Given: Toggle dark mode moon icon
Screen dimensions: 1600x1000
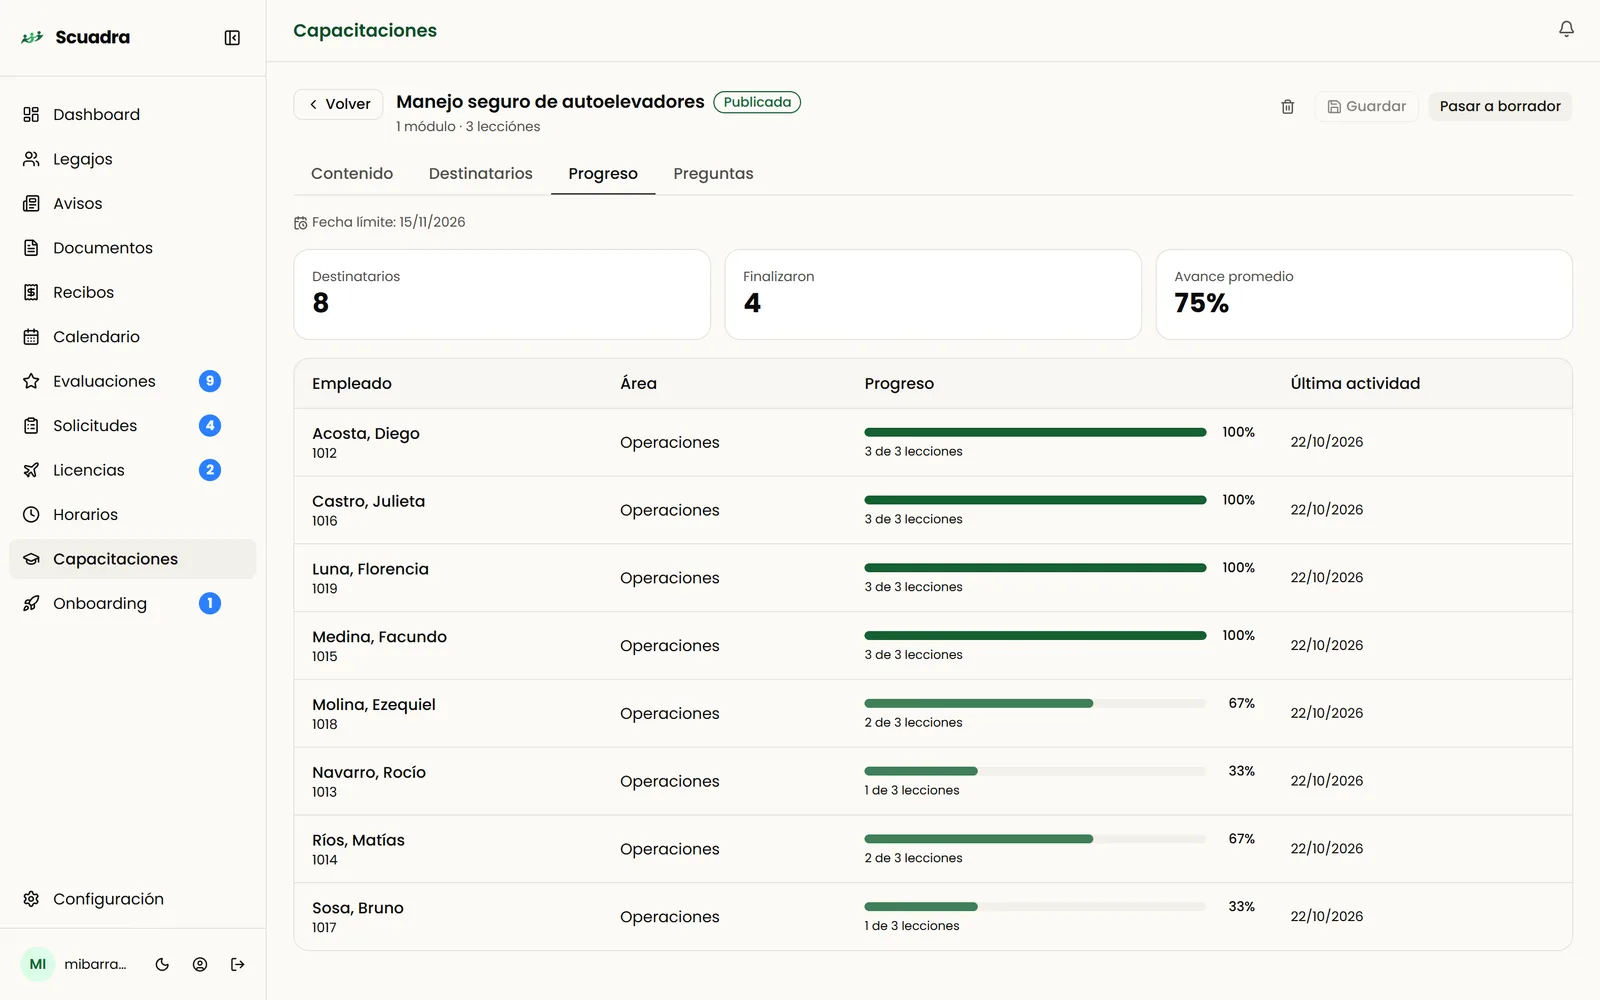Looking at the screenshot, I should (x=162, y=965).
